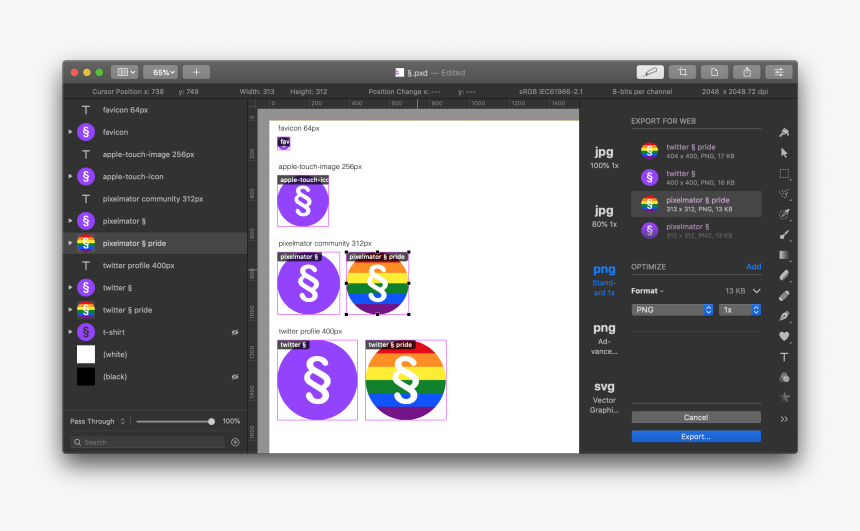Open the Format label popup menu
The image size is (860, 531).
tap(647, 291)
